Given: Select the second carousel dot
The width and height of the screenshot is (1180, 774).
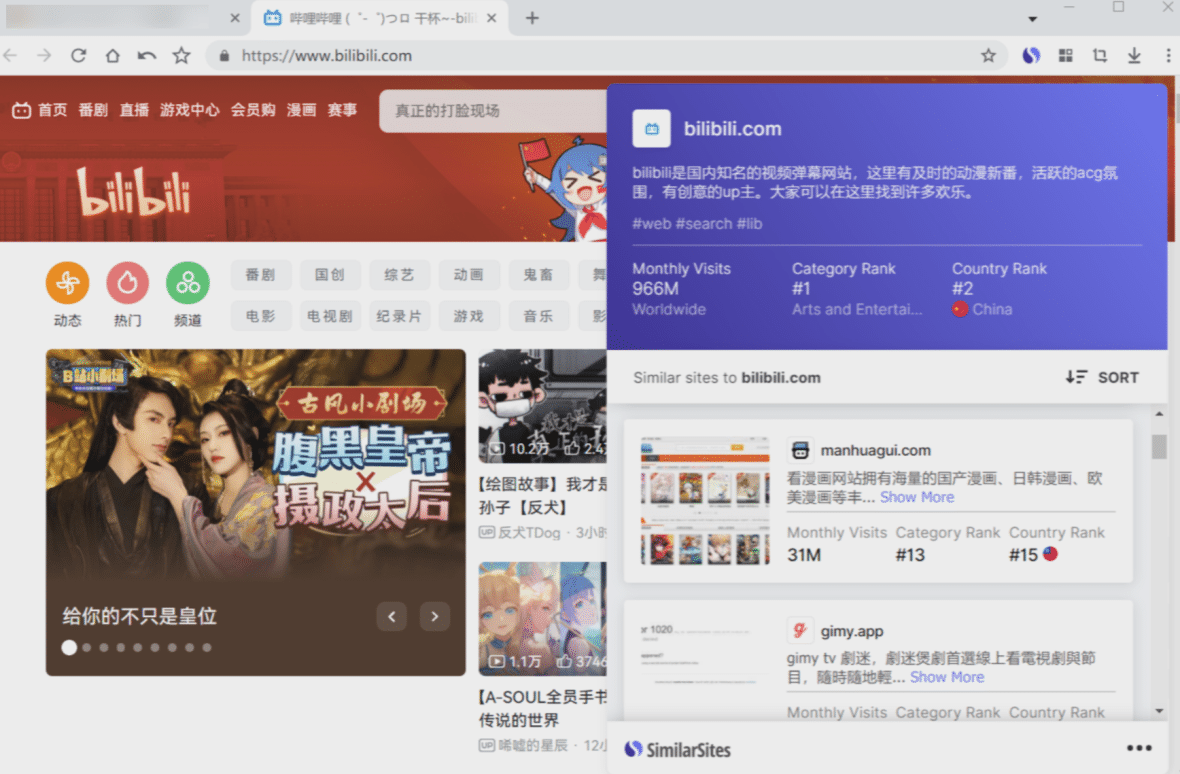Looking at the screenshot, I should pyautogui.click(x=87, y=648).
